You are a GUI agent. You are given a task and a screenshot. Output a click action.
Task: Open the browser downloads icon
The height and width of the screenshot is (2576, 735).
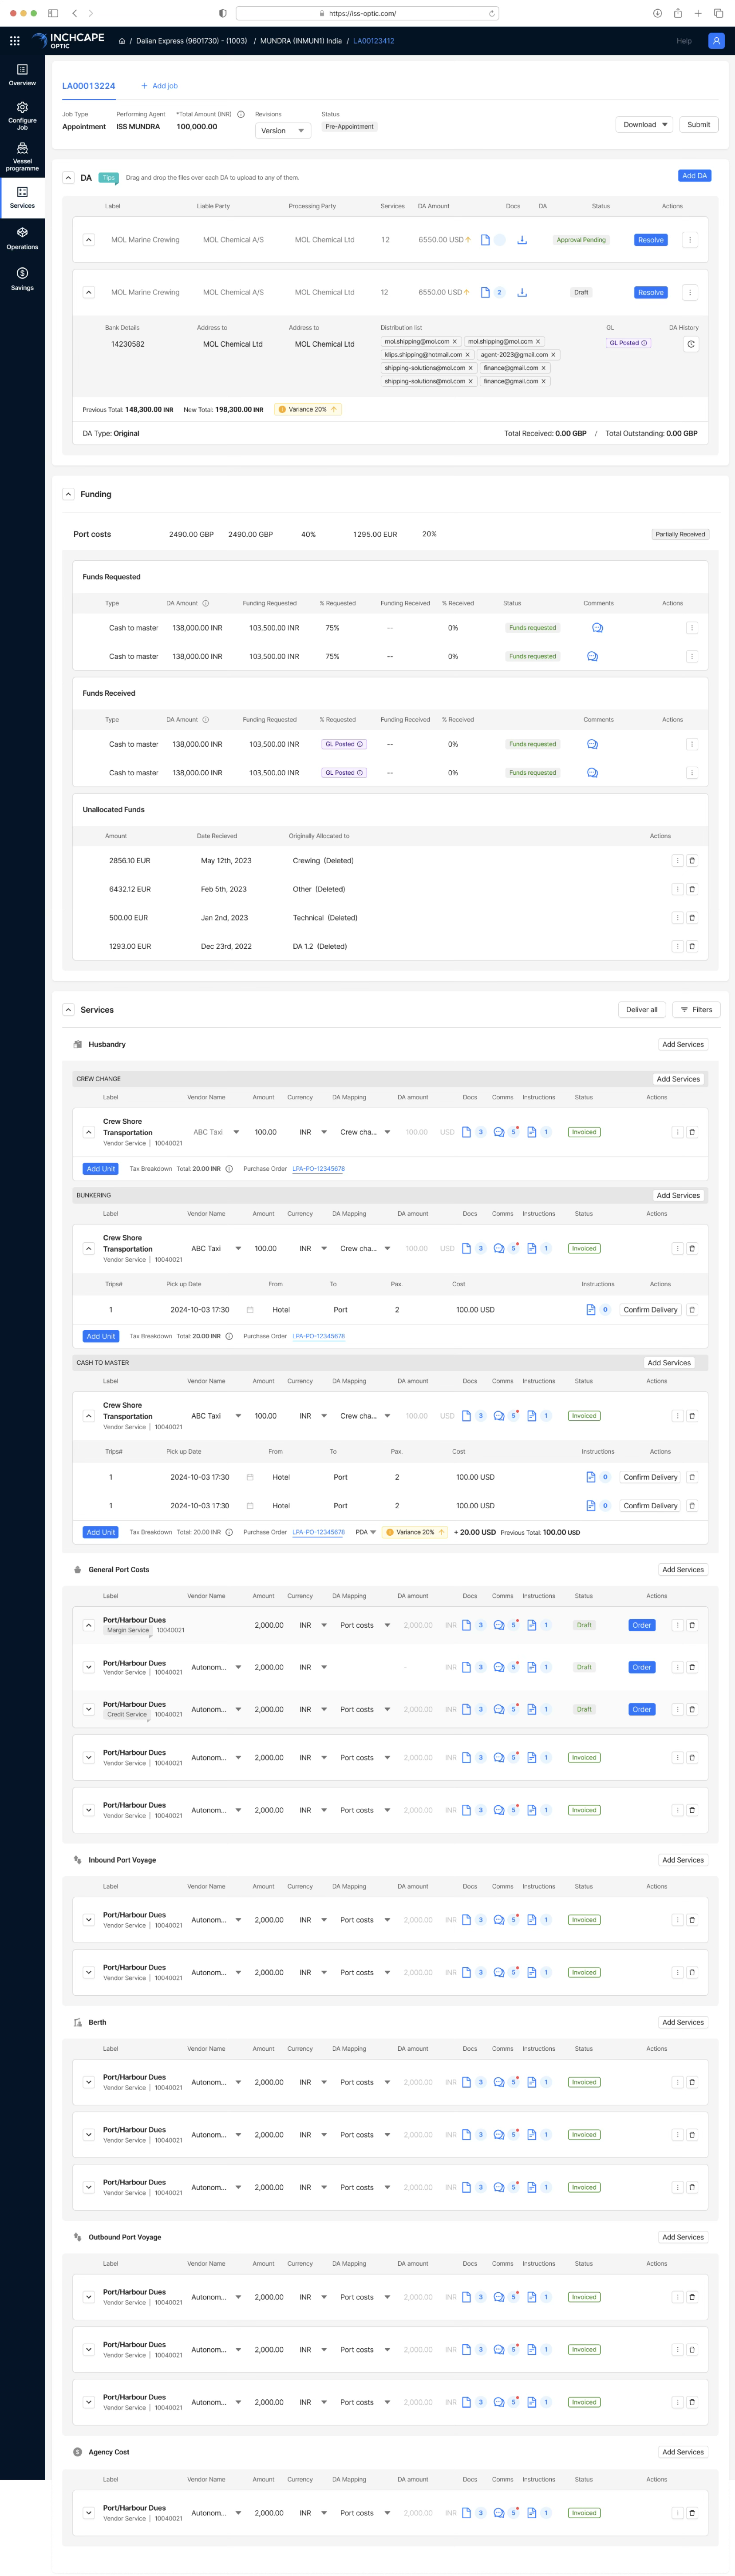tap(657, 13)
